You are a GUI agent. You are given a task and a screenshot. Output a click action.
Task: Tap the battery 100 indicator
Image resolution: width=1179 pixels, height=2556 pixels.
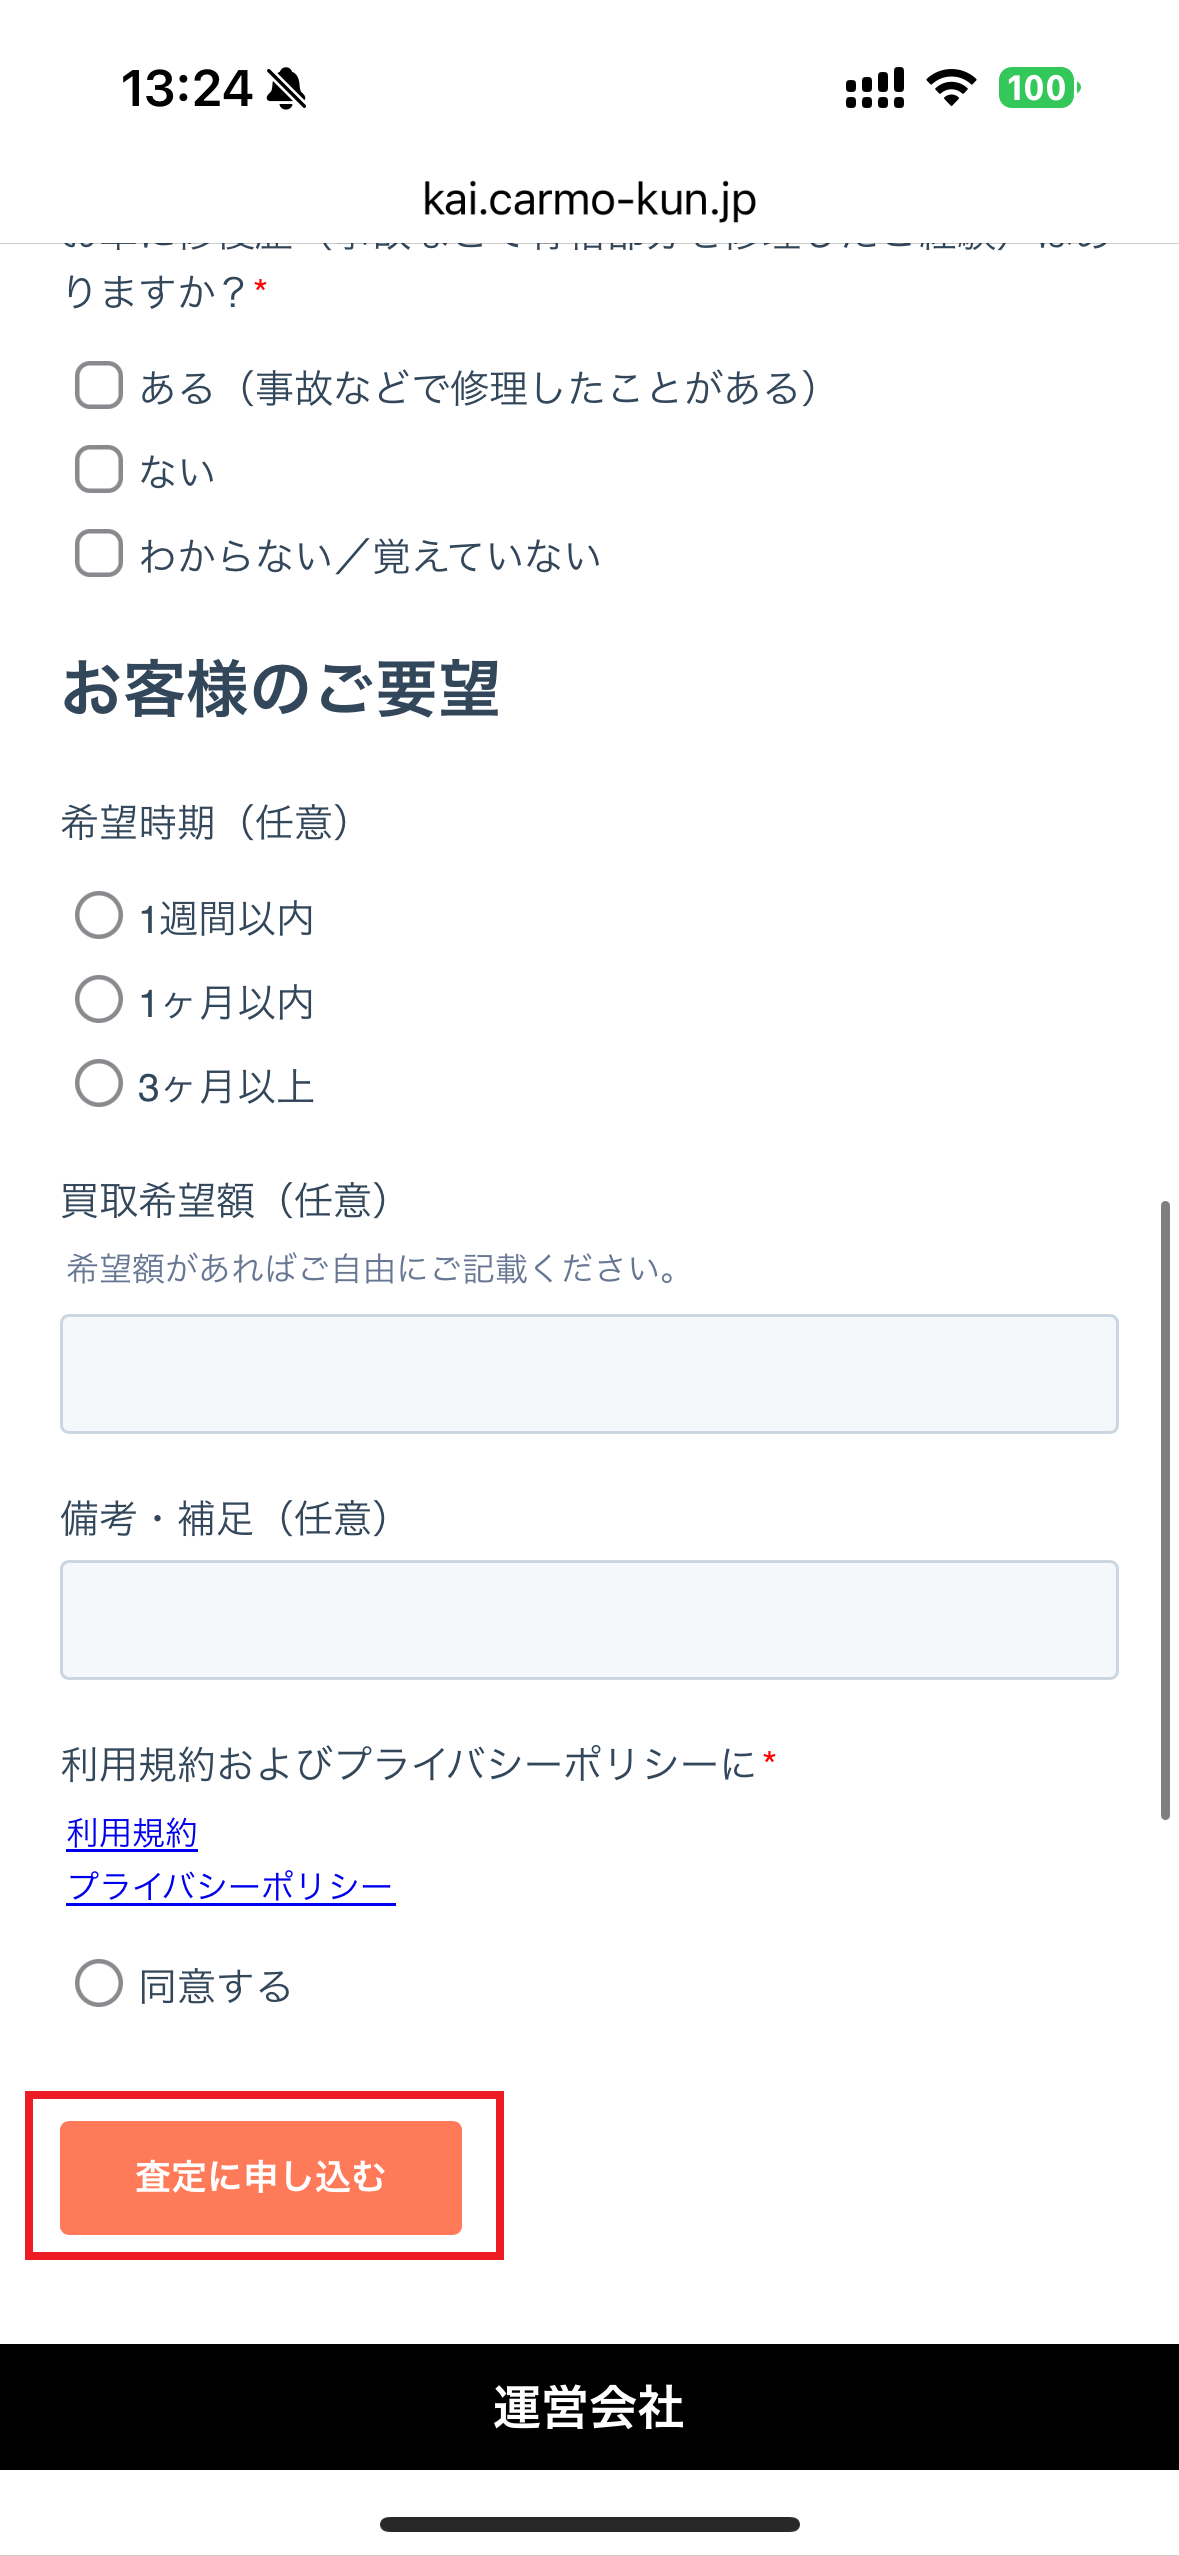pyautogui.click(x=1038, y=89)
